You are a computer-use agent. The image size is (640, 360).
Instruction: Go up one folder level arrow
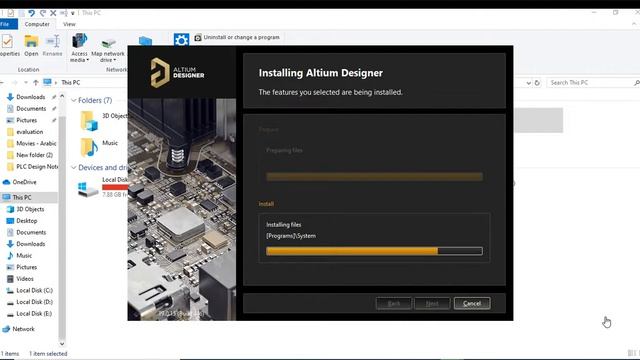coord(36,82)
